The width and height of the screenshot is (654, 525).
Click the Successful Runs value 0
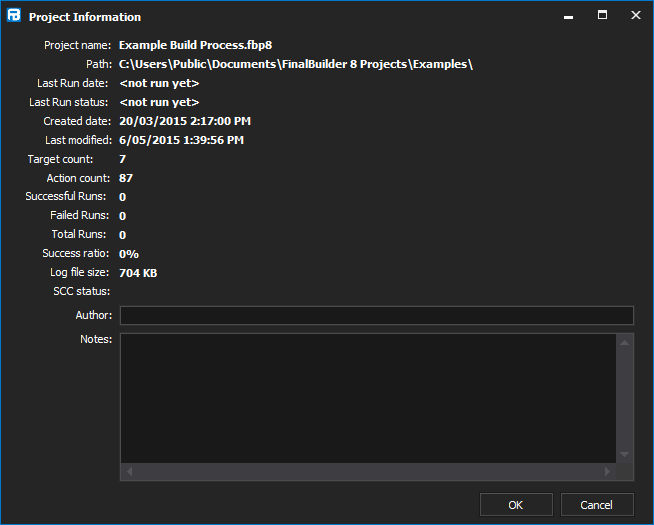122,197
